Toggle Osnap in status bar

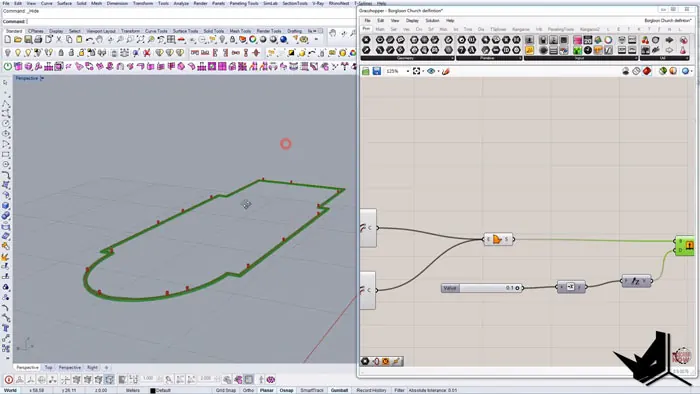(286, 390)
